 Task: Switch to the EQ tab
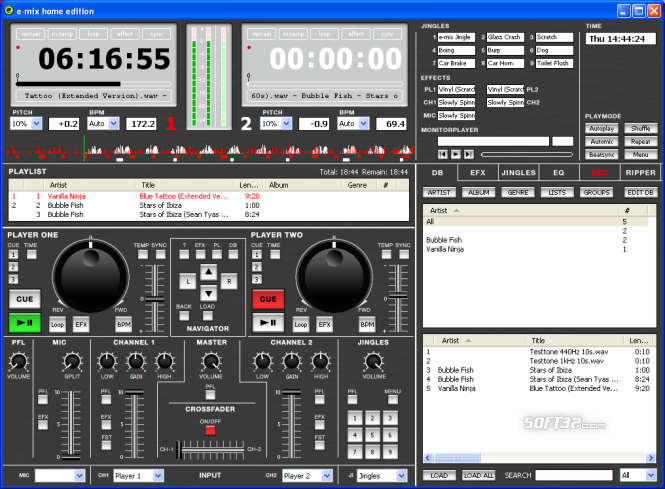pyautogui.click(x=559, y=173)
